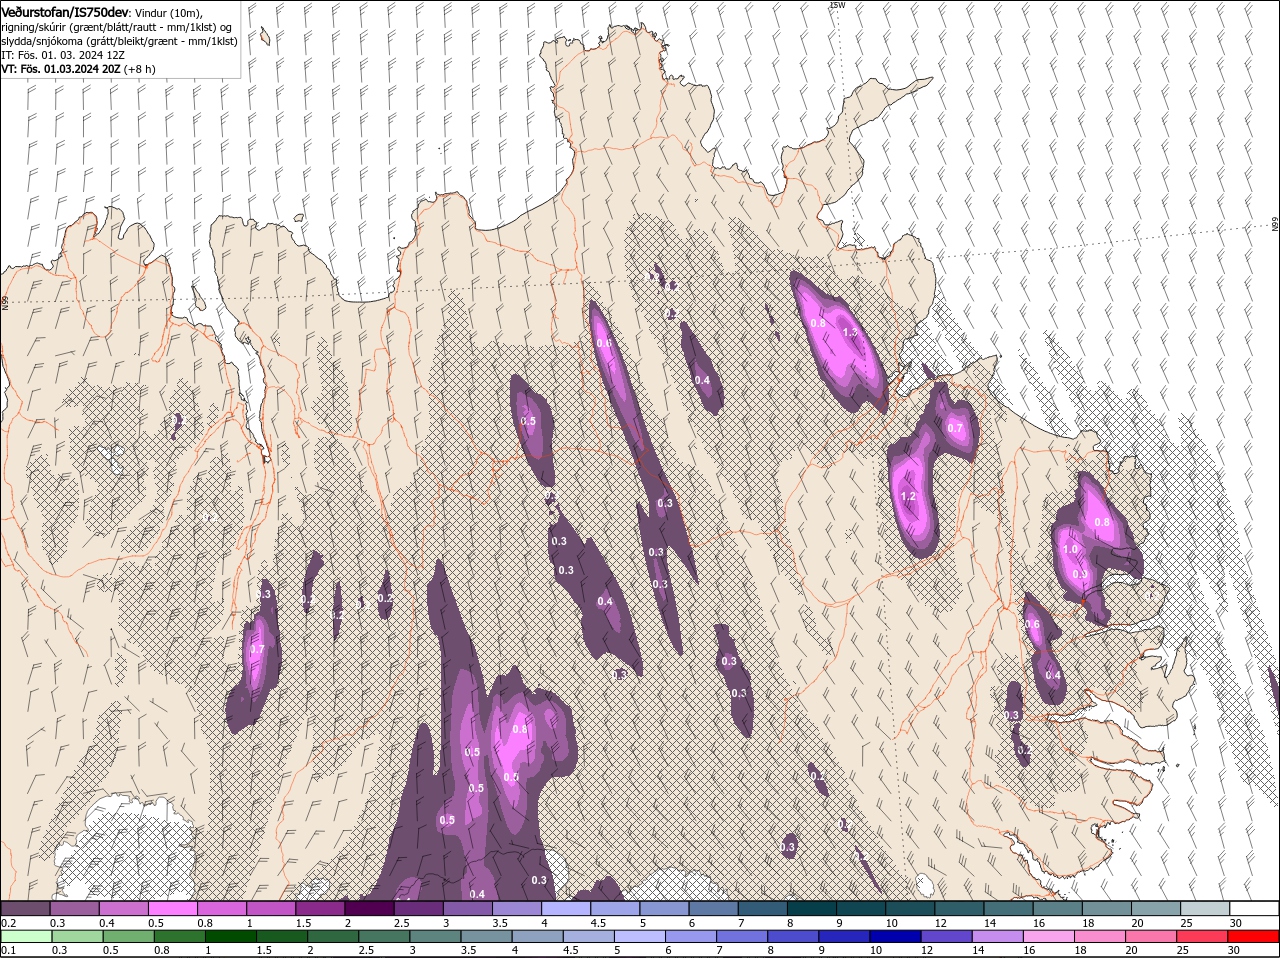
Task: Click the 1.2 precipitation value on the map
Action: pyautogui.click(x=908, y=496)
